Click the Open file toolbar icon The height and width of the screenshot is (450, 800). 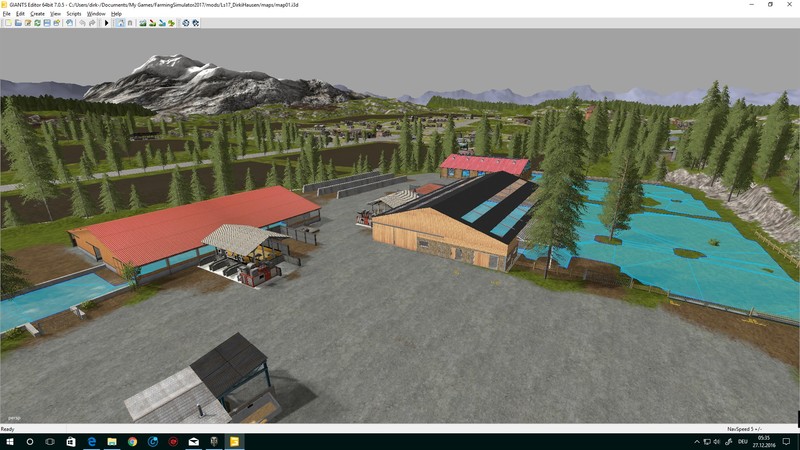coord(16,22)
